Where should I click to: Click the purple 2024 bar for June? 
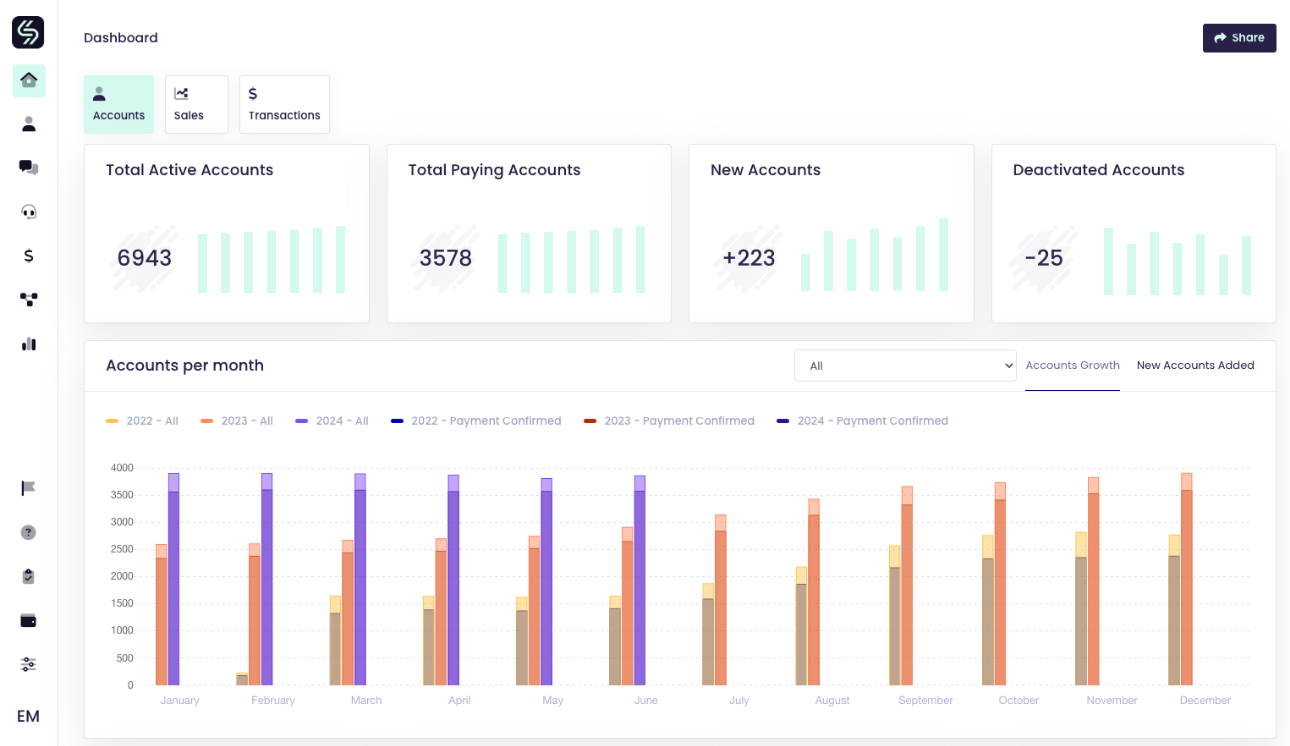point(640,580)
